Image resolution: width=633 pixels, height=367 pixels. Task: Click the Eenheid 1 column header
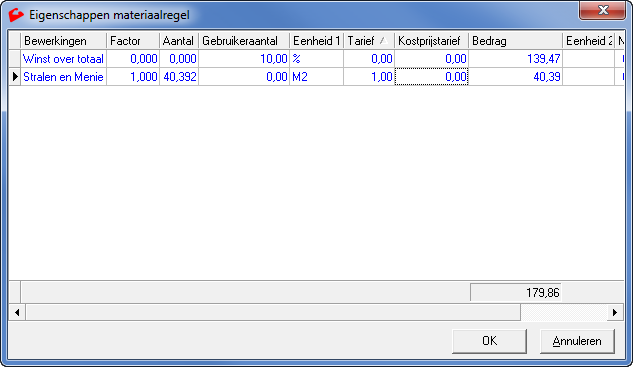click(316, 41)
